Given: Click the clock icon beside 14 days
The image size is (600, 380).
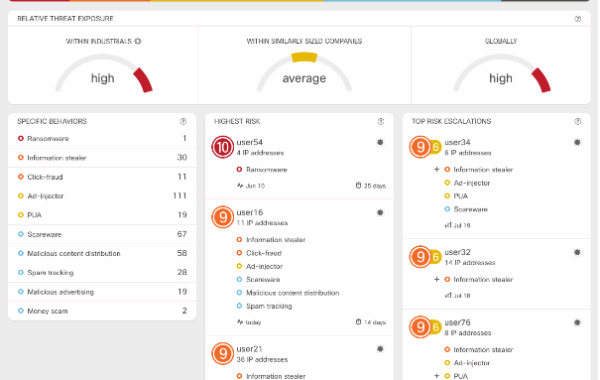Looking at the screenshot, I should point(358,322).
